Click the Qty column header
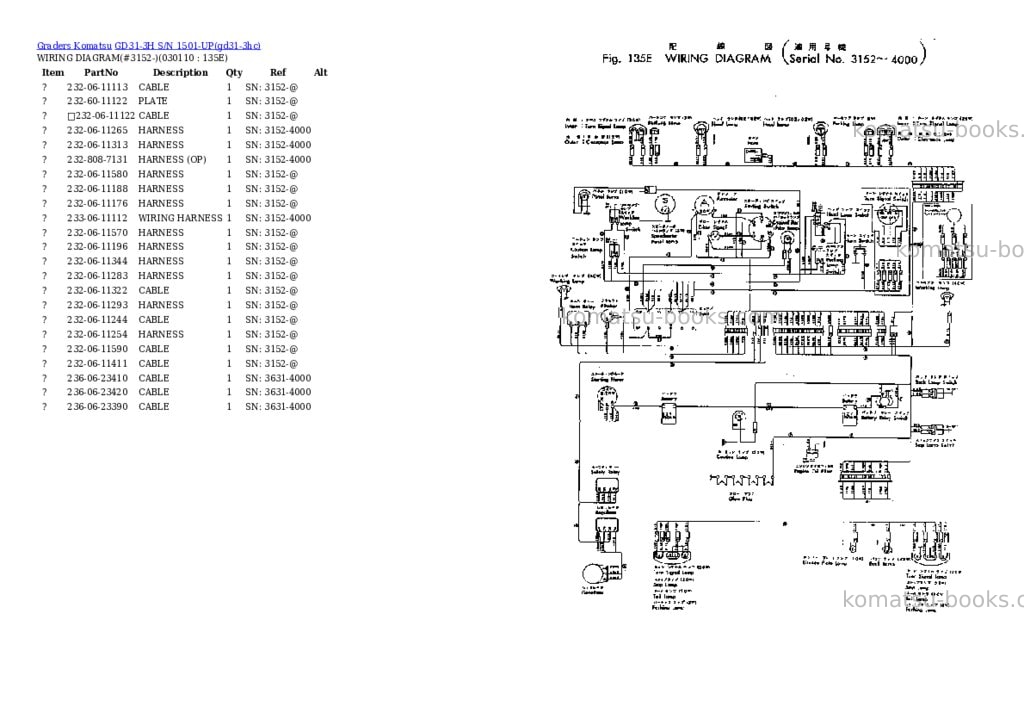Image resolution: width=1024 pixels, height=725 pixels. click(x=234, y=72)
